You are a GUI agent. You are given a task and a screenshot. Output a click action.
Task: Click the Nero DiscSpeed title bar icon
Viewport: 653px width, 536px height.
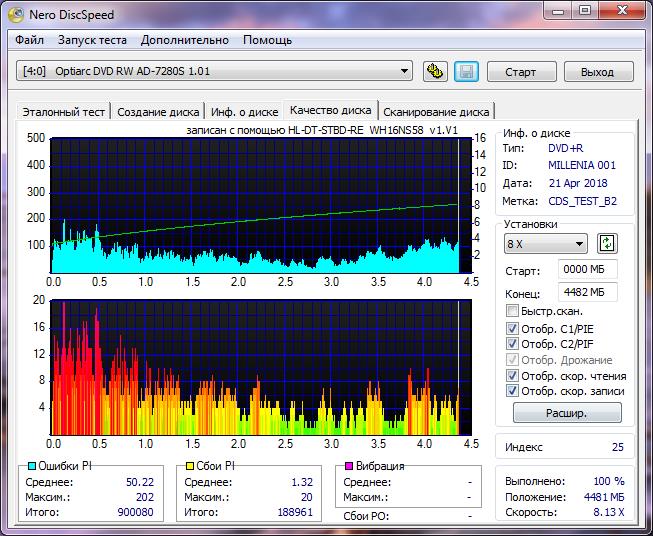point(18,12)
